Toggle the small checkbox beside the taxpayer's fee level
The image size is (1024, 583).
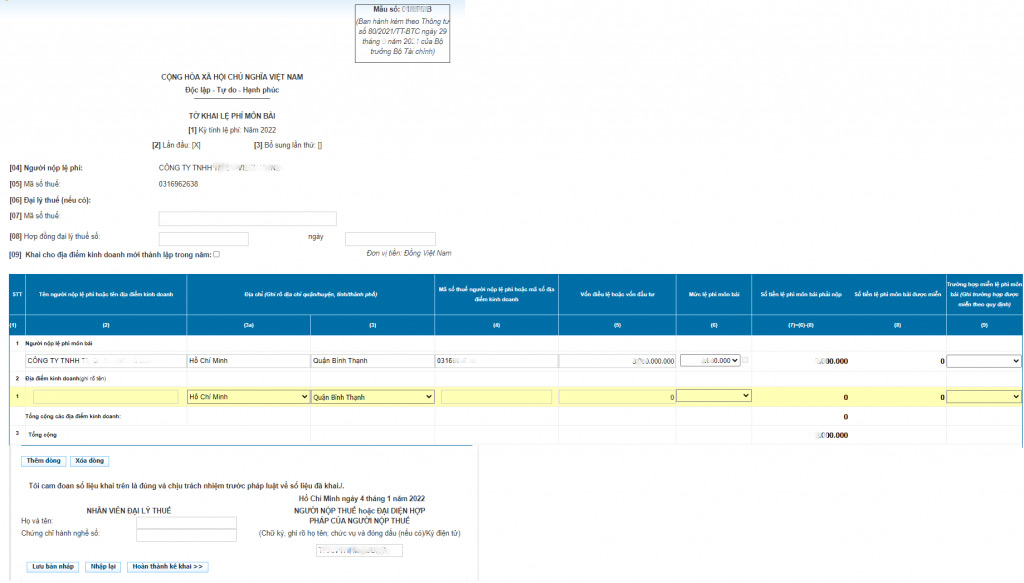click(745, 360)
